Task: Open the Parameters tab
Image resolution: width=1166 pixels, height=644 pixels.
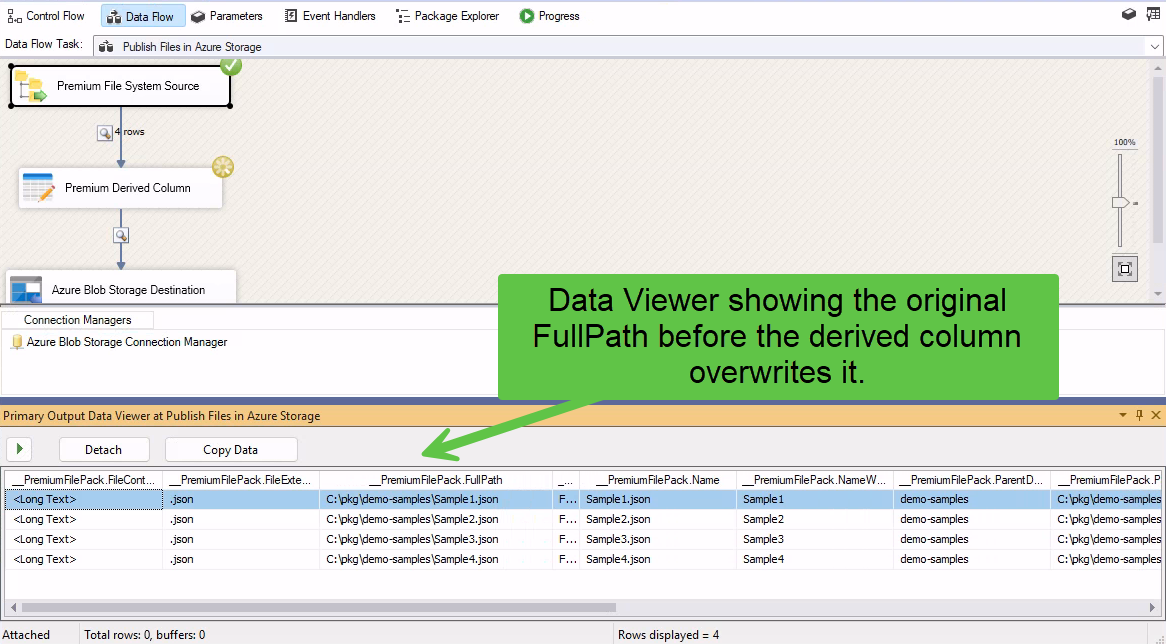Action: tap(227, 16)
